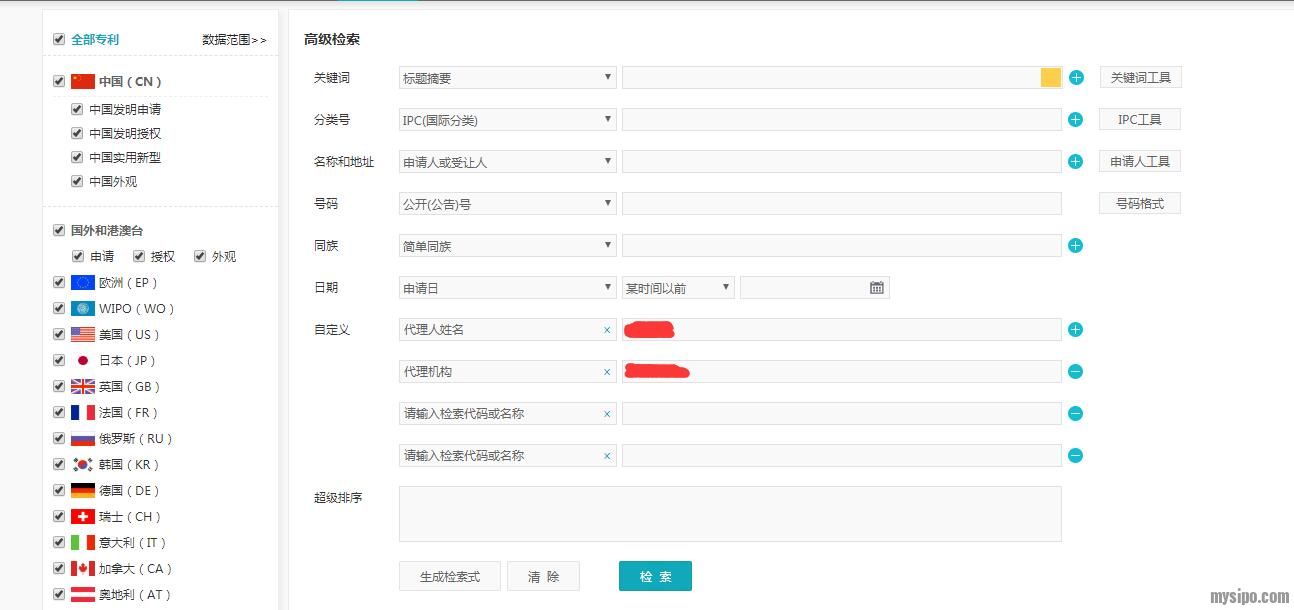
Task: Click the minus icon on last custom row
Action: point(1076,456)
